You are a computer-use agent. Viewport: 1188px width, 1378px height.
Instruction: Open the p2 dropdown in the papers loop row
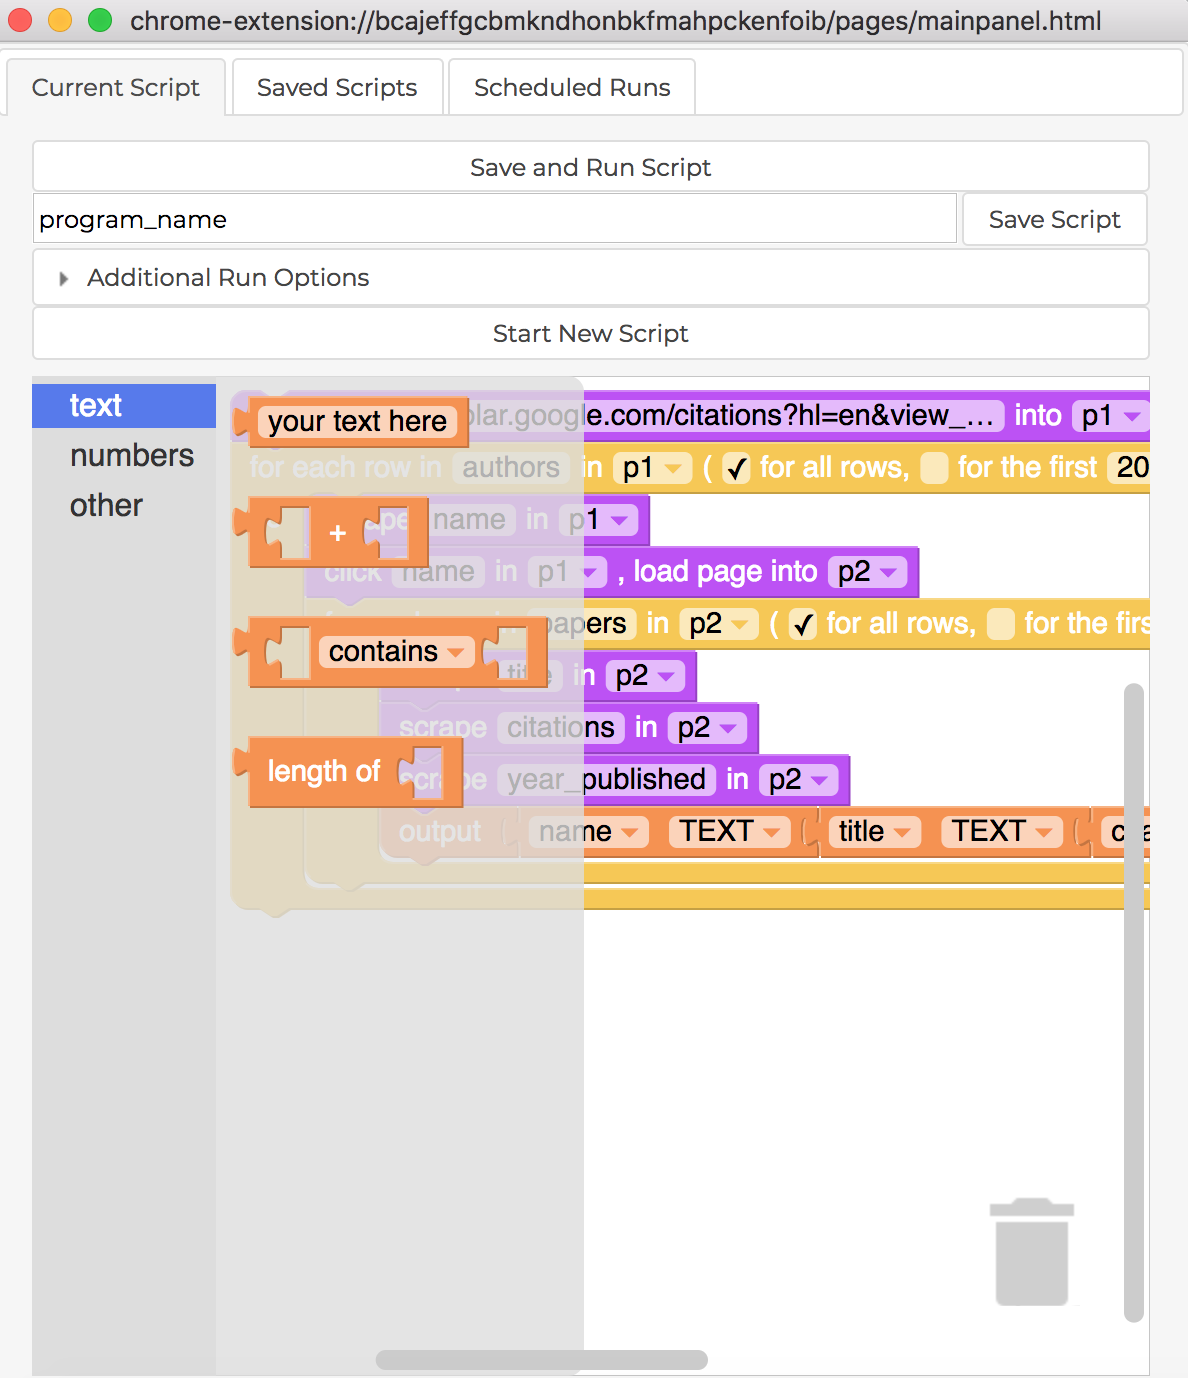[719, 624]
